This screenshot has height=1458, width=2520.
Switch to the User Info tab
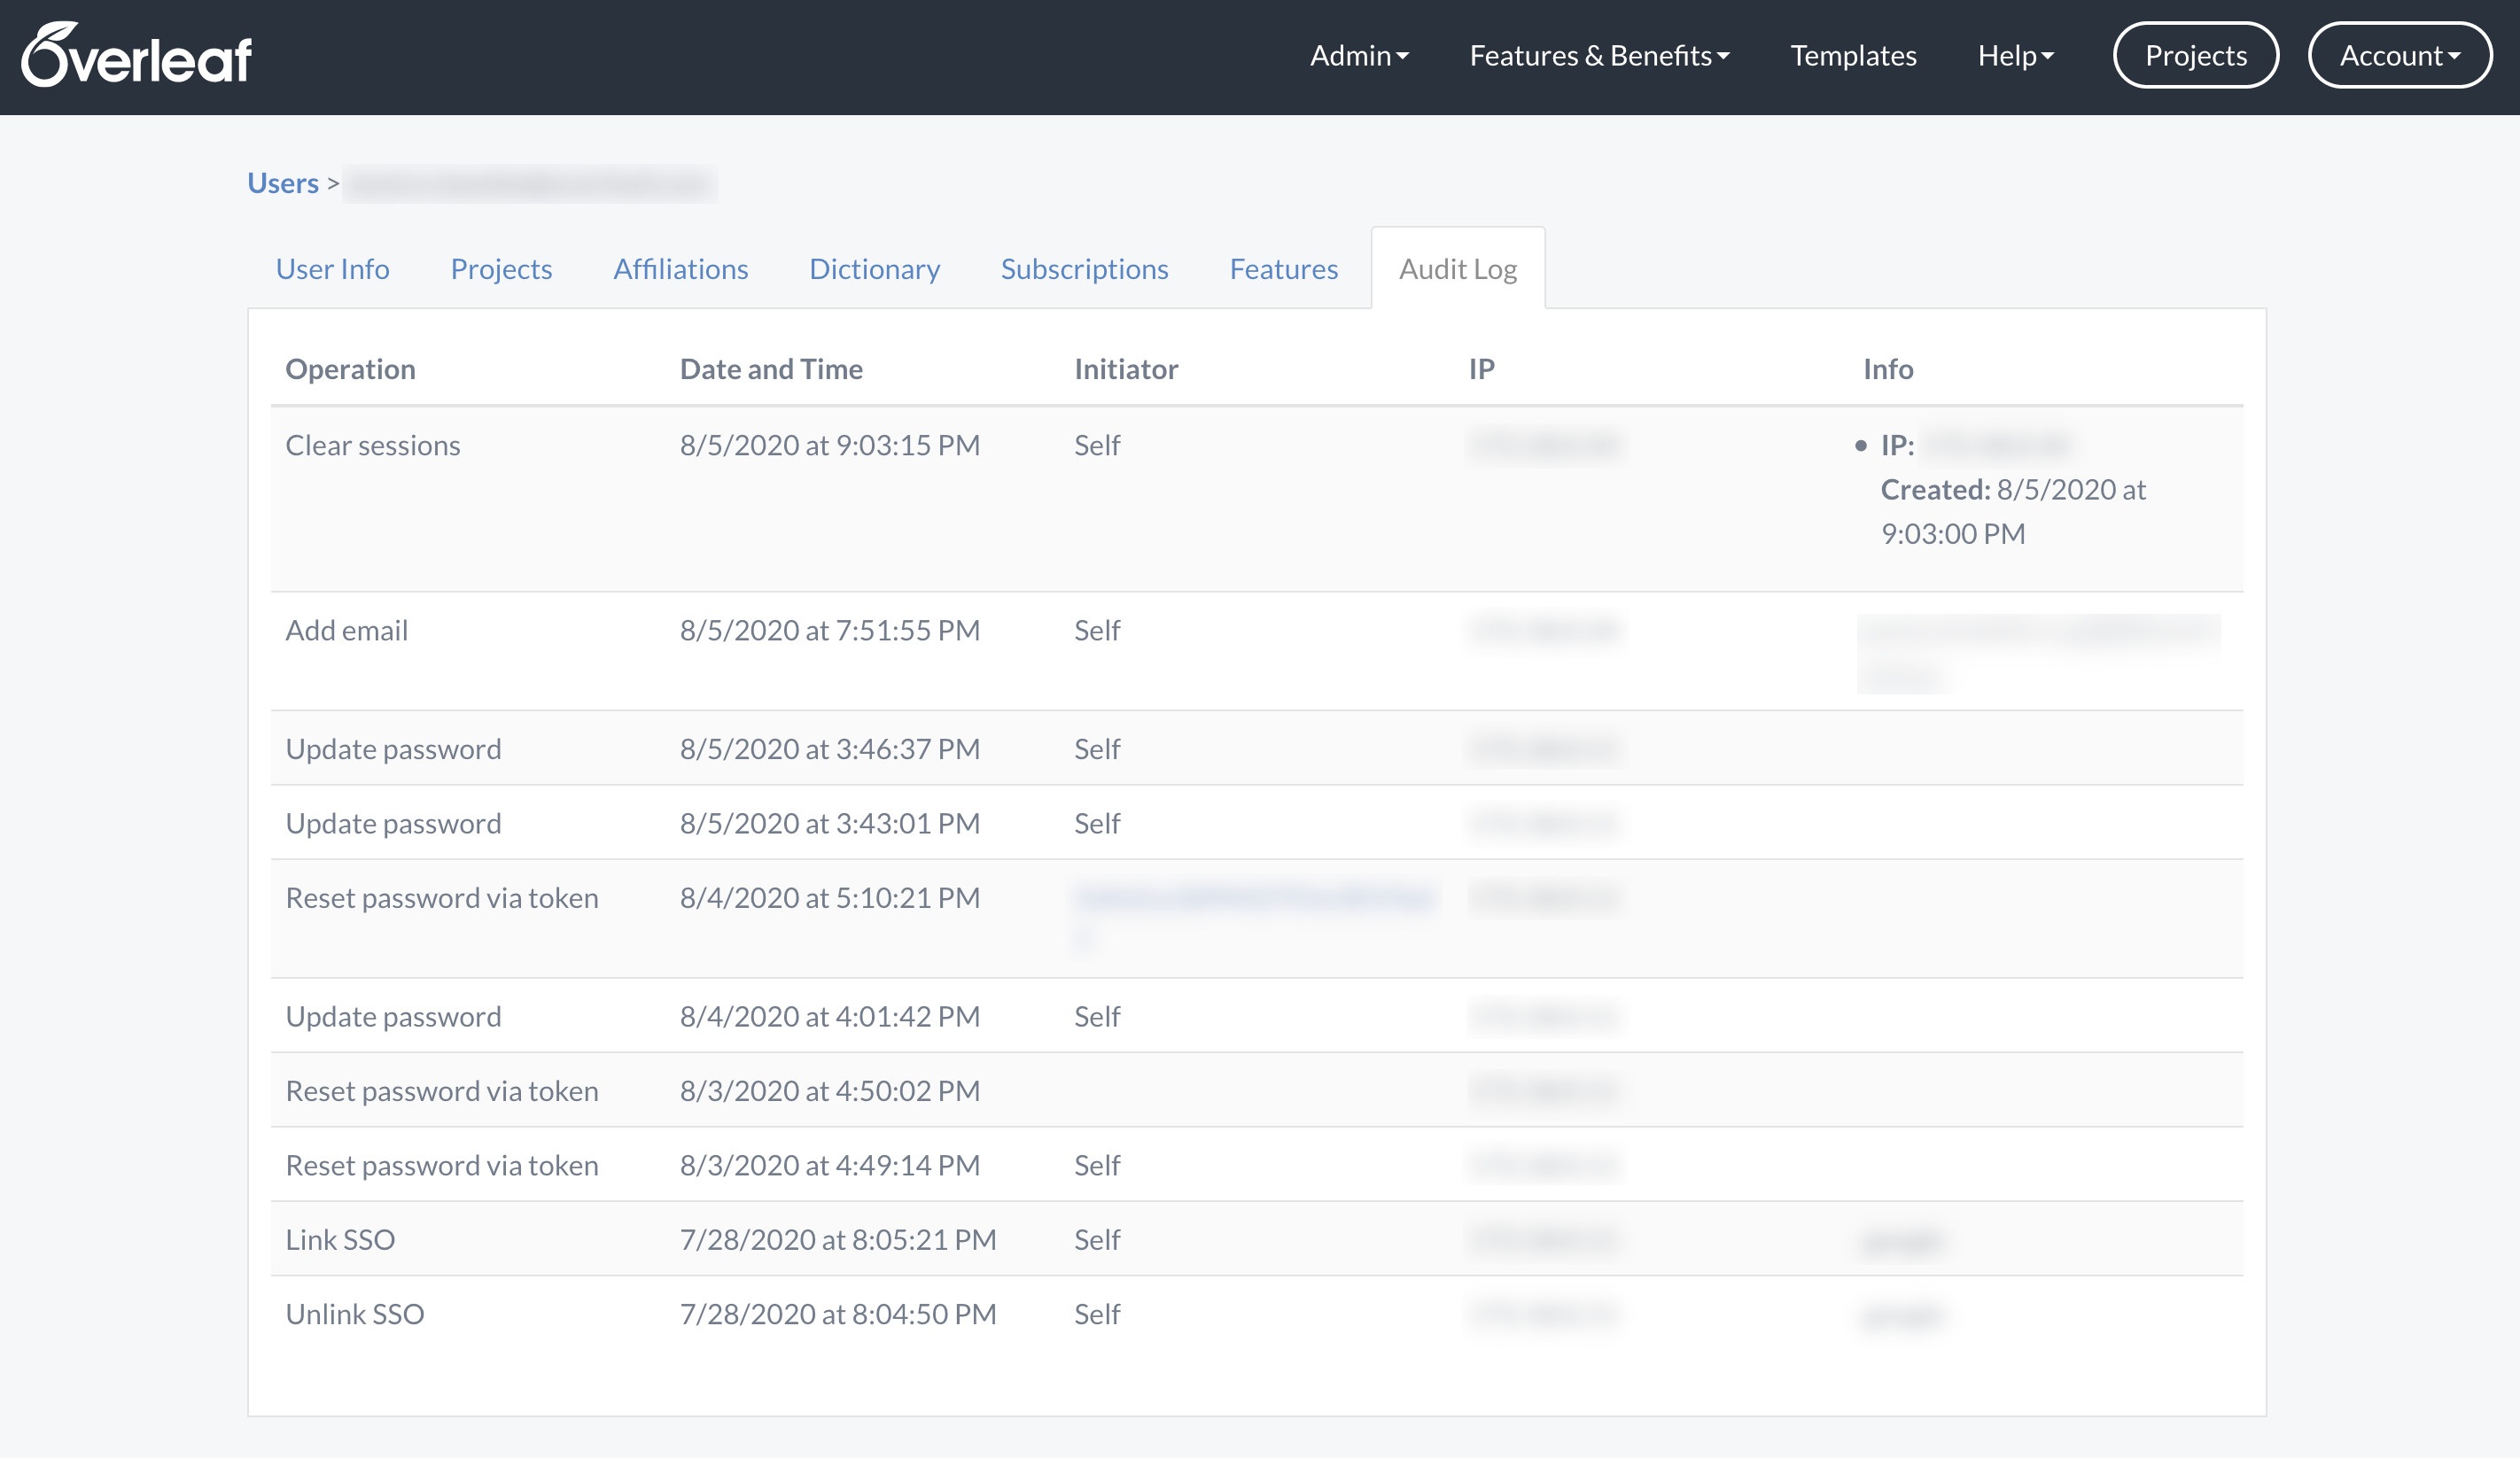click(x=332, y=269)
